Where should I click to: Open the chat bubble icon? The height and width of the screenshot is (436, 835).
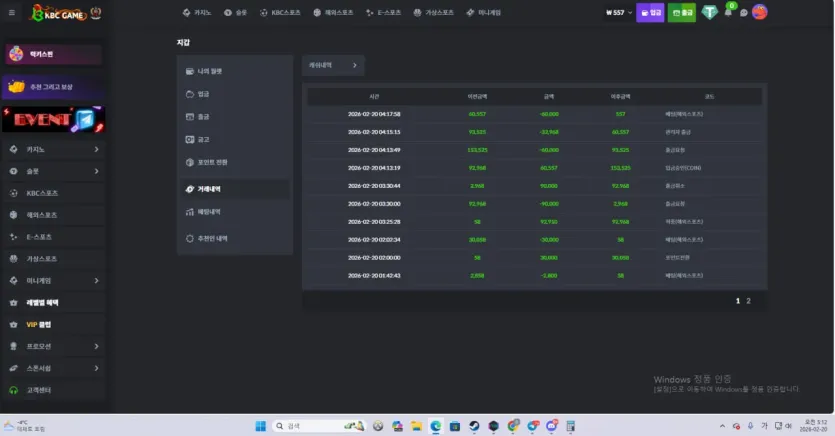[743, 13]
